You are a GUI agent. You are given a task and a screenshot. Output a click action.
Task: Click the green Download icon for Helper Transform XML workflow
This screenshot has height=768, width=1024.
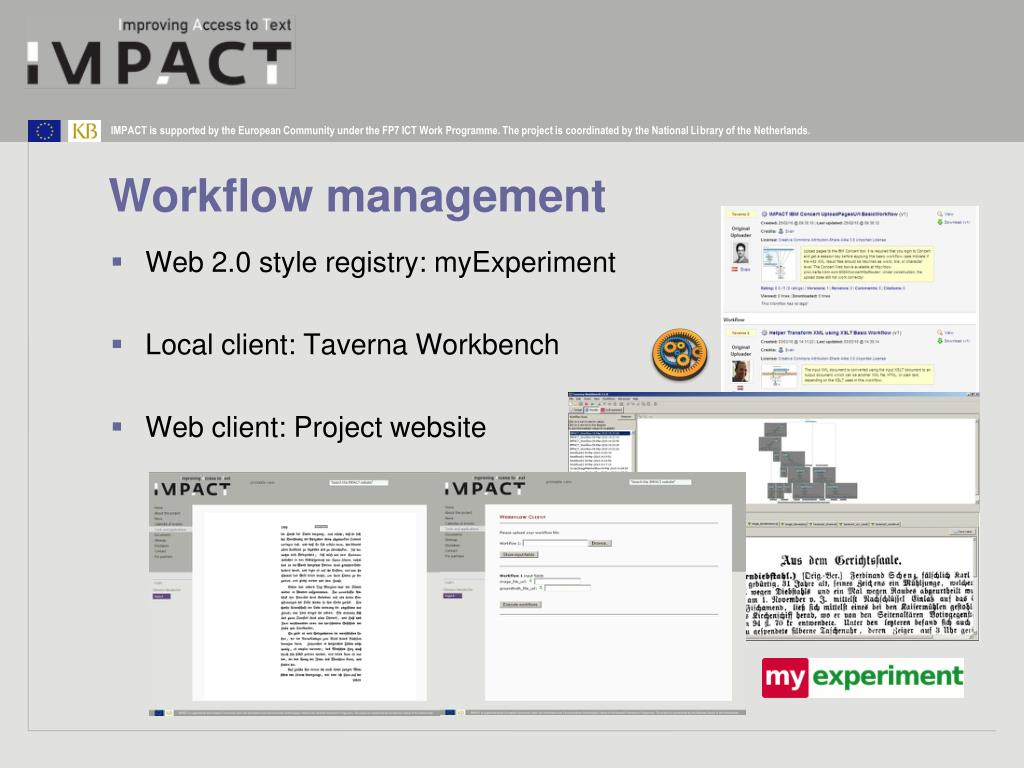tap(940, 341)
